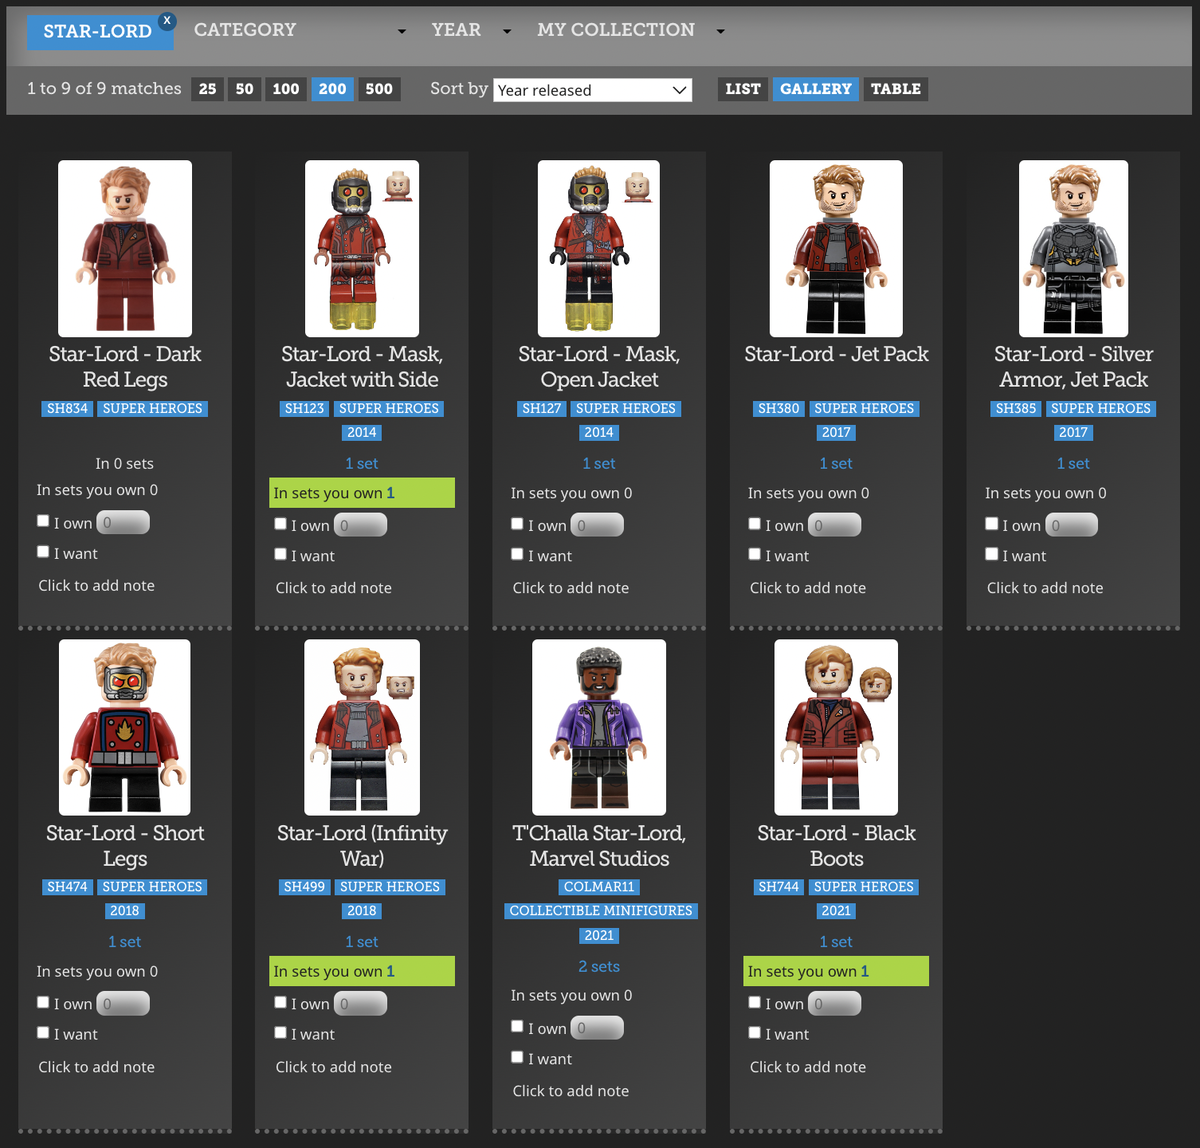This screenshot has width=1200, height=1148.
Task: Check I want for Star-Lord Mask, Open Jacket
Action: click(x=517, y=554)
